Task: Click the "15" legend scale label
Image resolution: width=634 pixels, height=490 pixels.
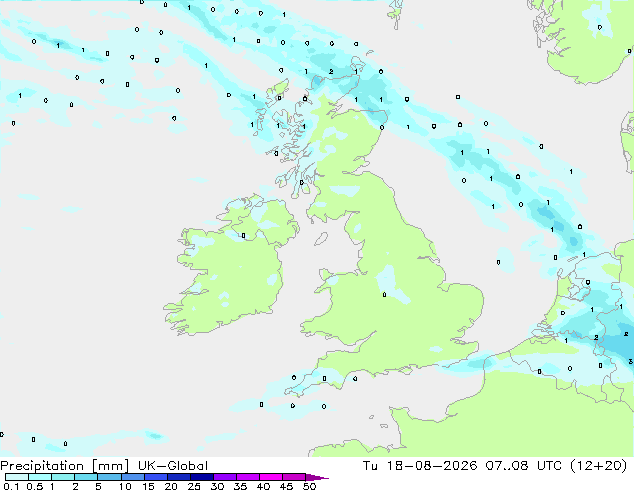Action: (x=148, y=486)
